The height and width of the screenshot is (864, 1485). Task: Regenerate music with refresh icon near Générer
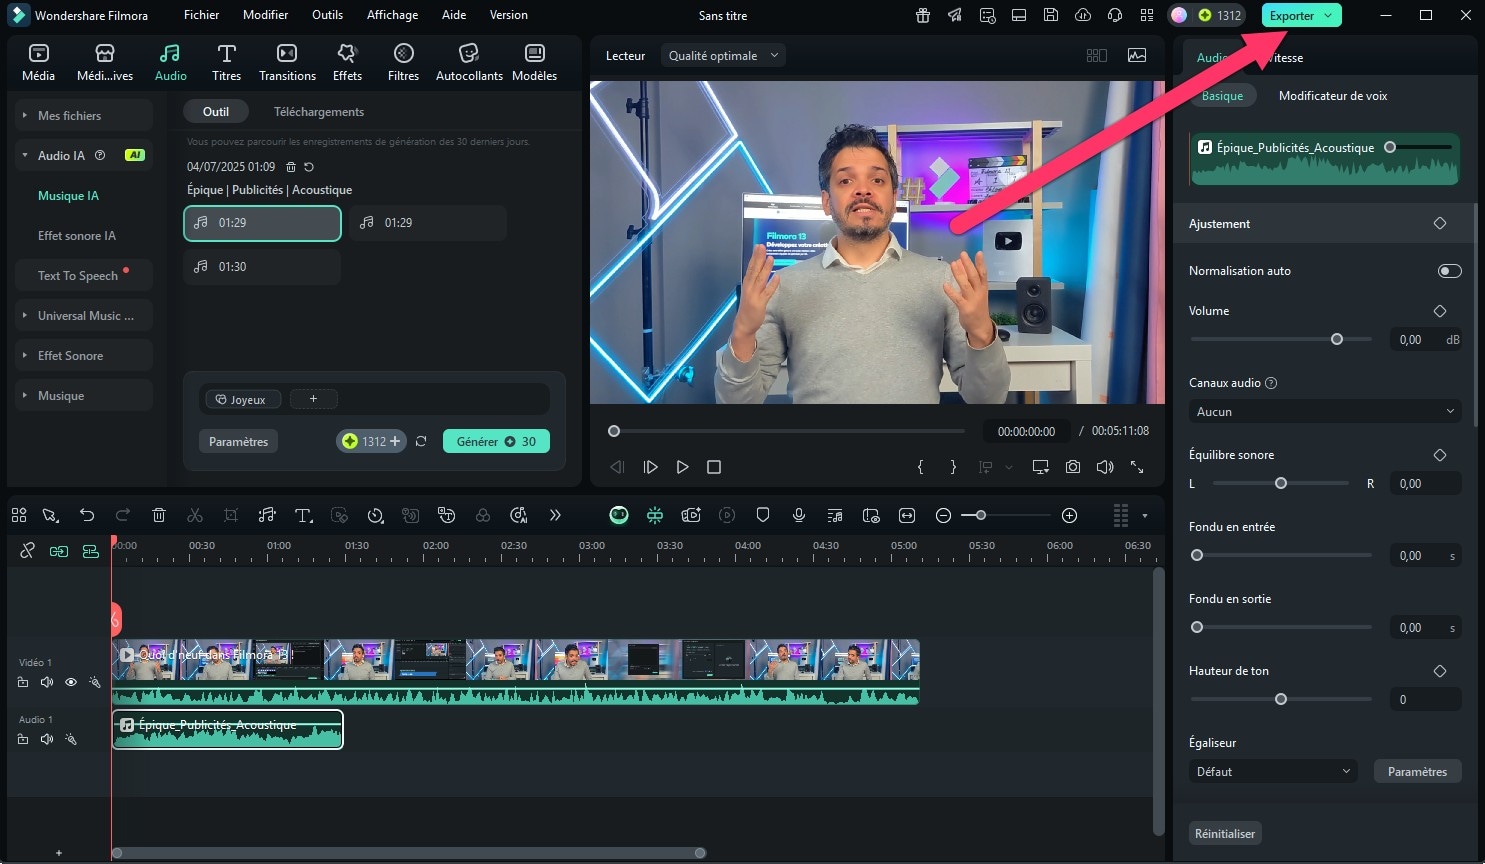click(x=421, y=441)
